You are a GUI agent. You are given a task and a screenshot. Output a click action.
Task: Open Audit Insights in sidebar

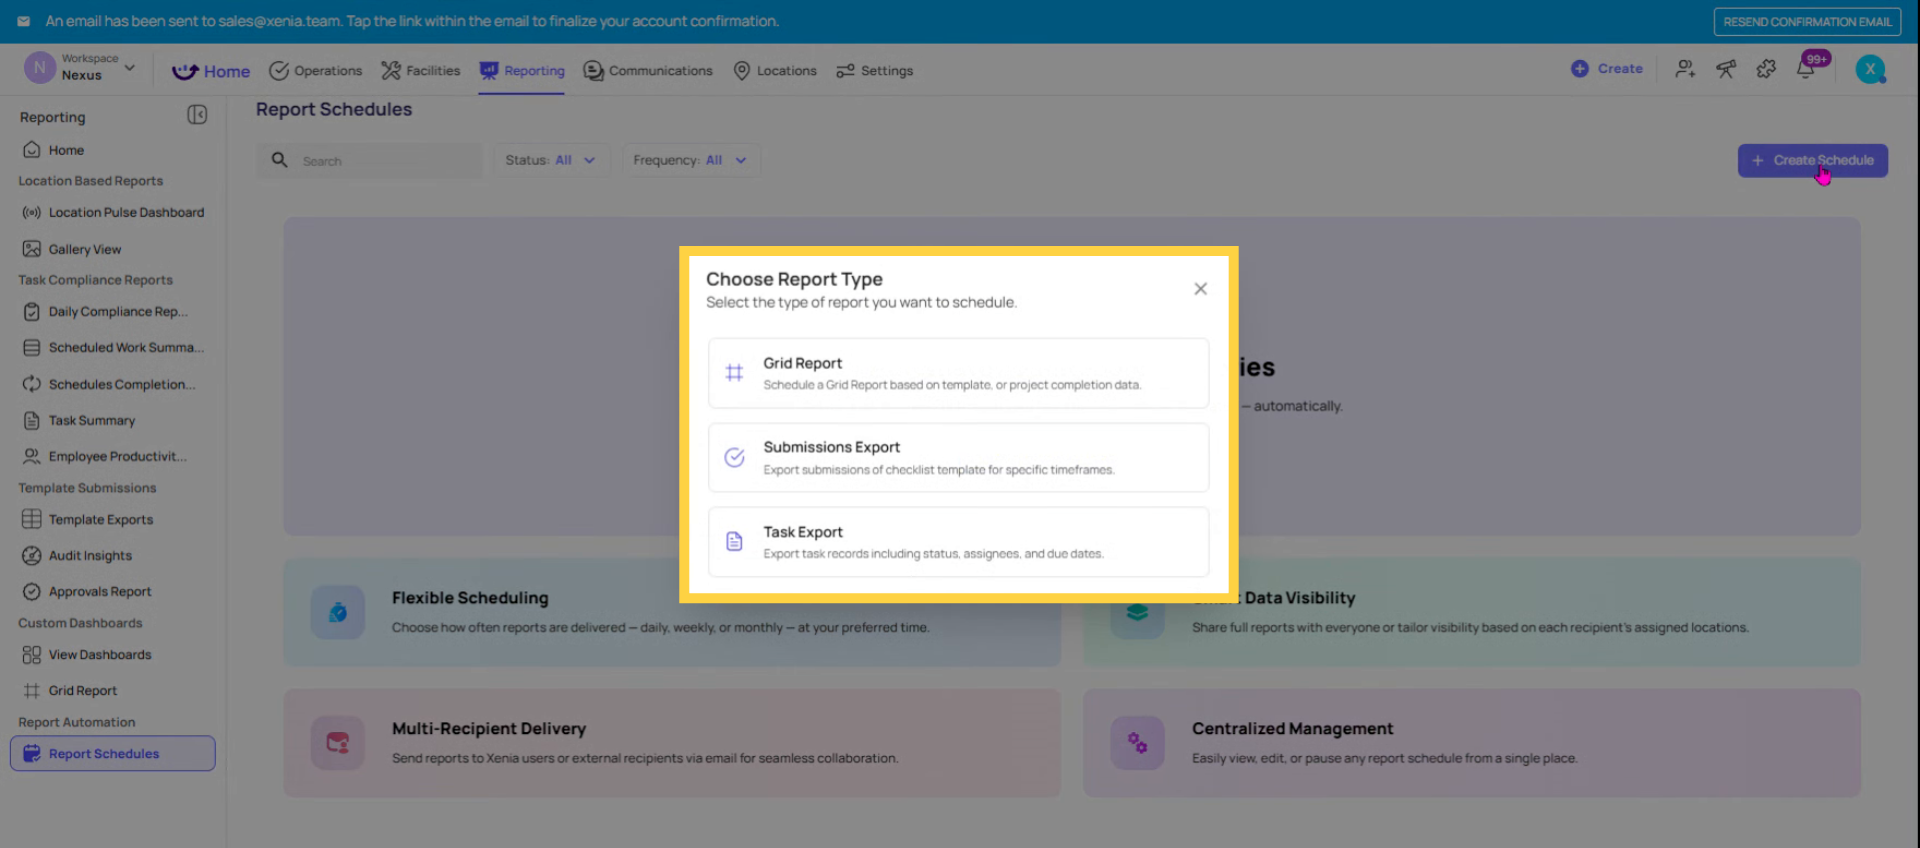click(112, 555)
